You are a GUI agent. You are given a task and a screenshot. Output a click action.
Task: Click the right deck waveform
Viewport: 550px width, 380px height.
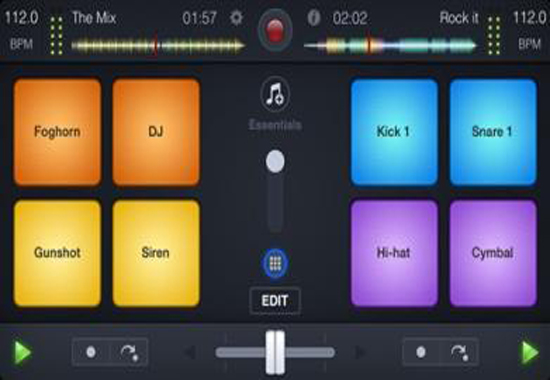390,46
